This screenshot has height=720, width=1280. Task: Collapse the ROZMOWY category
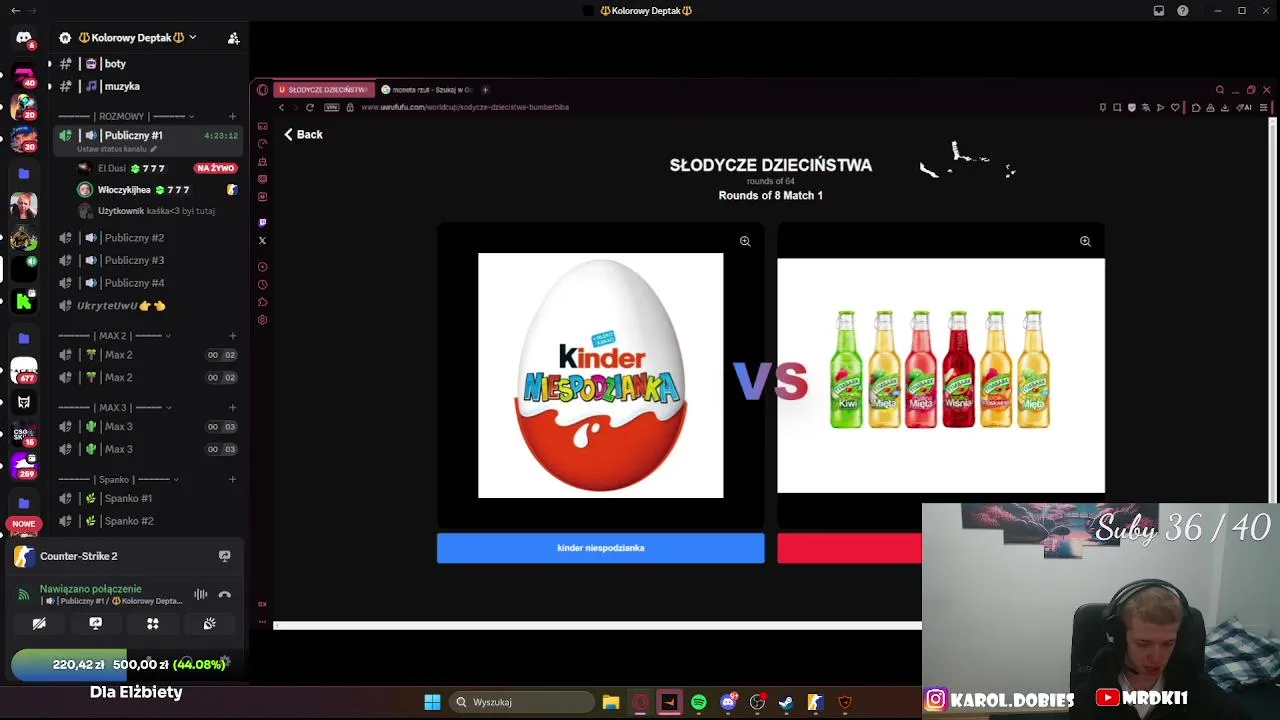(x=125, y=116)
